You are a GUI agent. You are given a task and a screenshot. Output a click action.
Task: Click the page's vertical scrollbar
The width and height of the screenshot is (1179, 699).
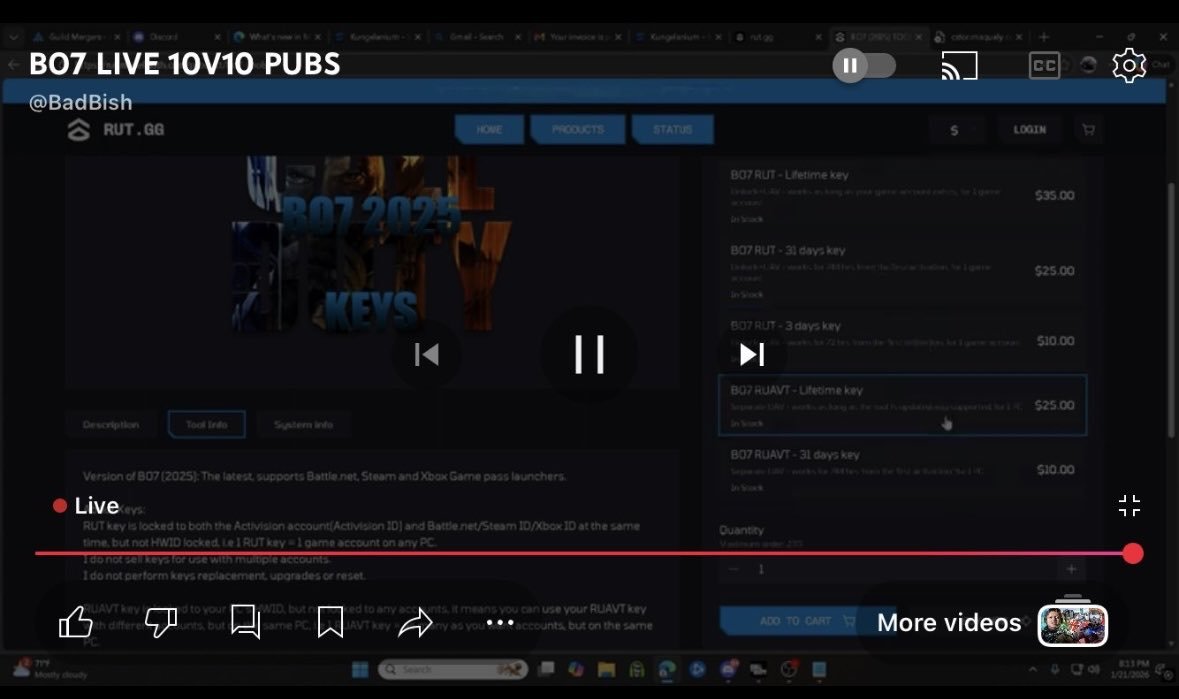pyautogui.click(x=1170, y=308)
